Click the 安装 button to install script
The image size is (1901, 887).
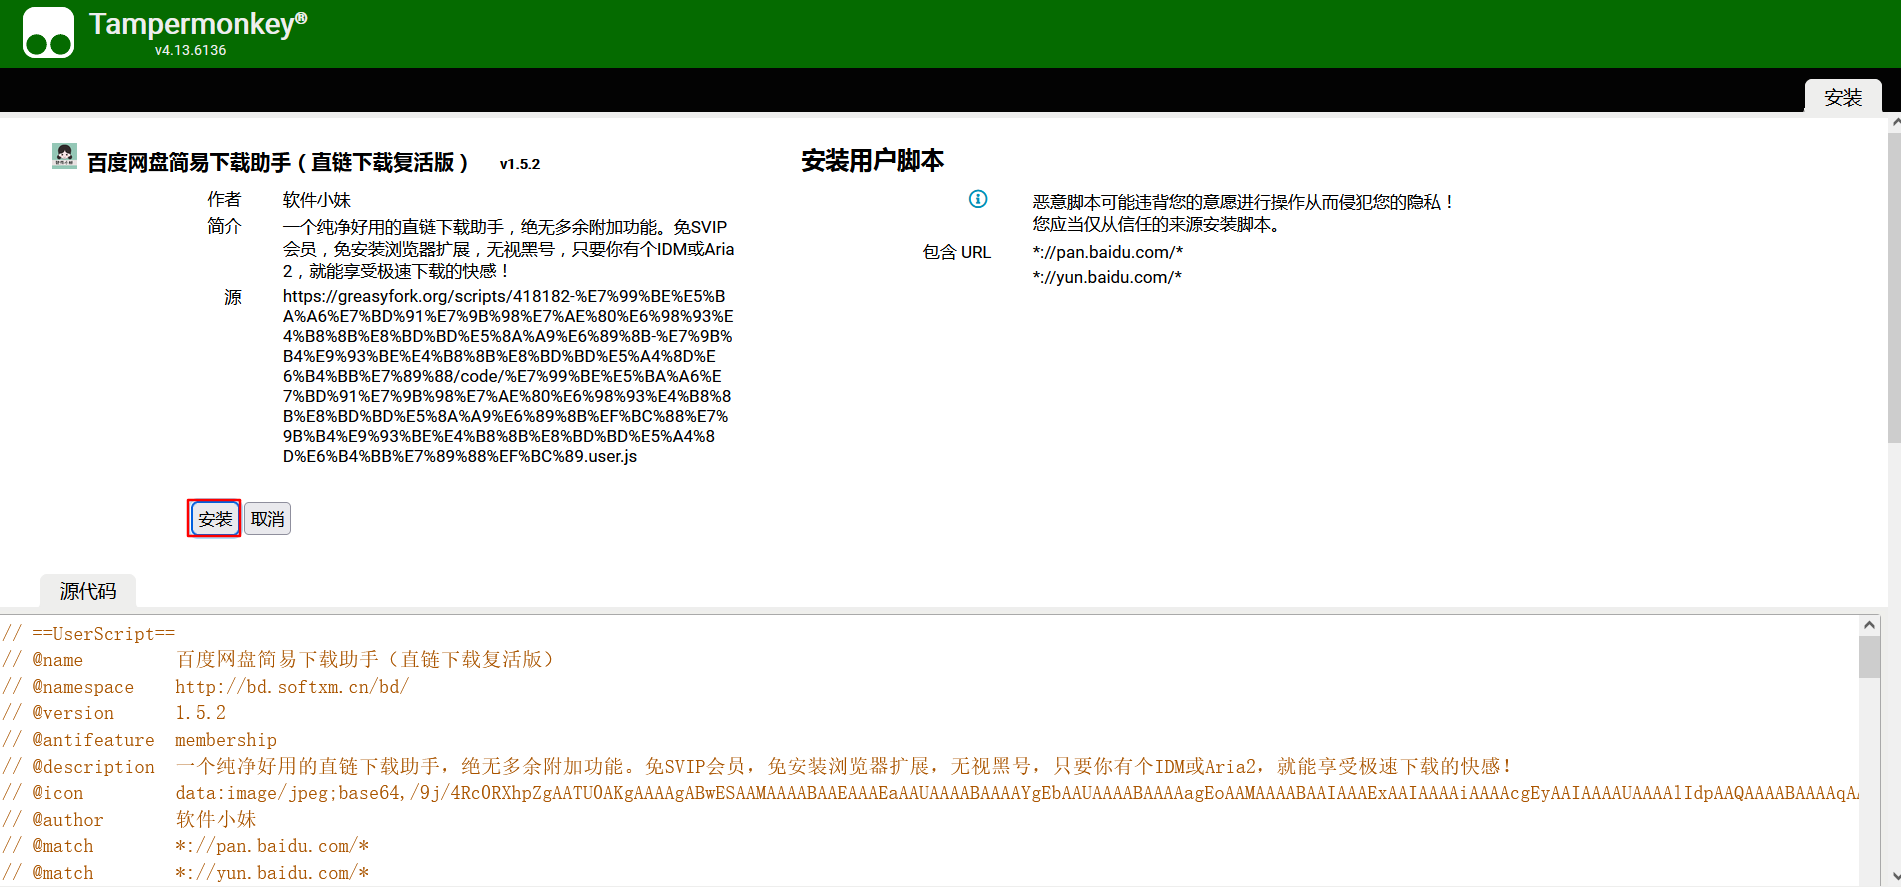point(214,518)
